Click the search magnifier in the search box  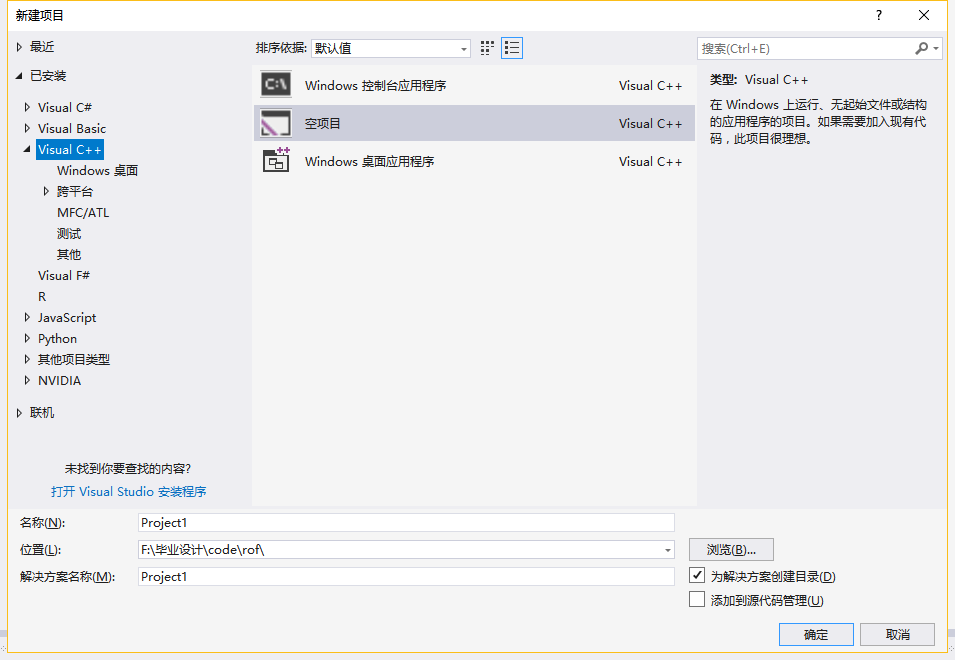(921, 47)
